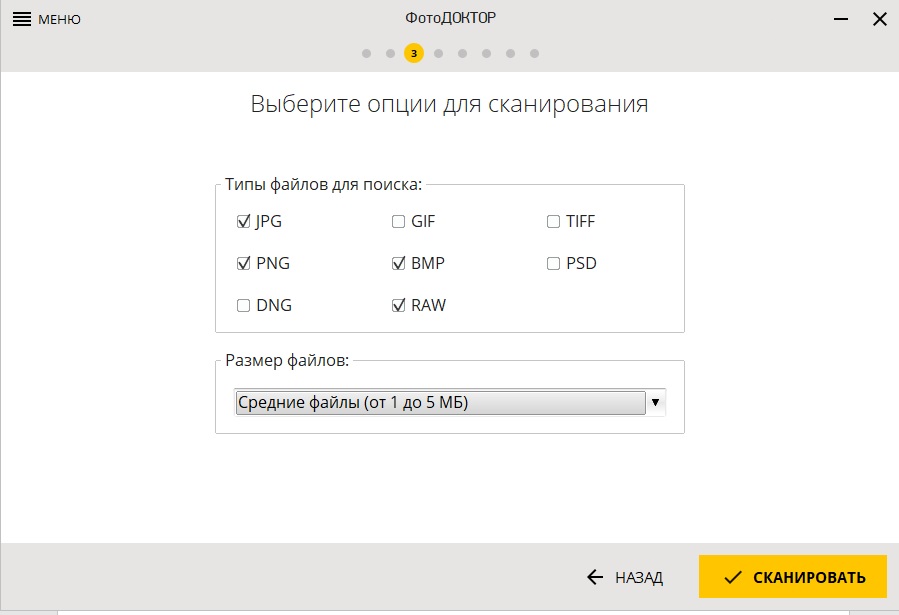
Task: Uncheck the PNG file type checkbox
Action: click(x=244, y=263)
